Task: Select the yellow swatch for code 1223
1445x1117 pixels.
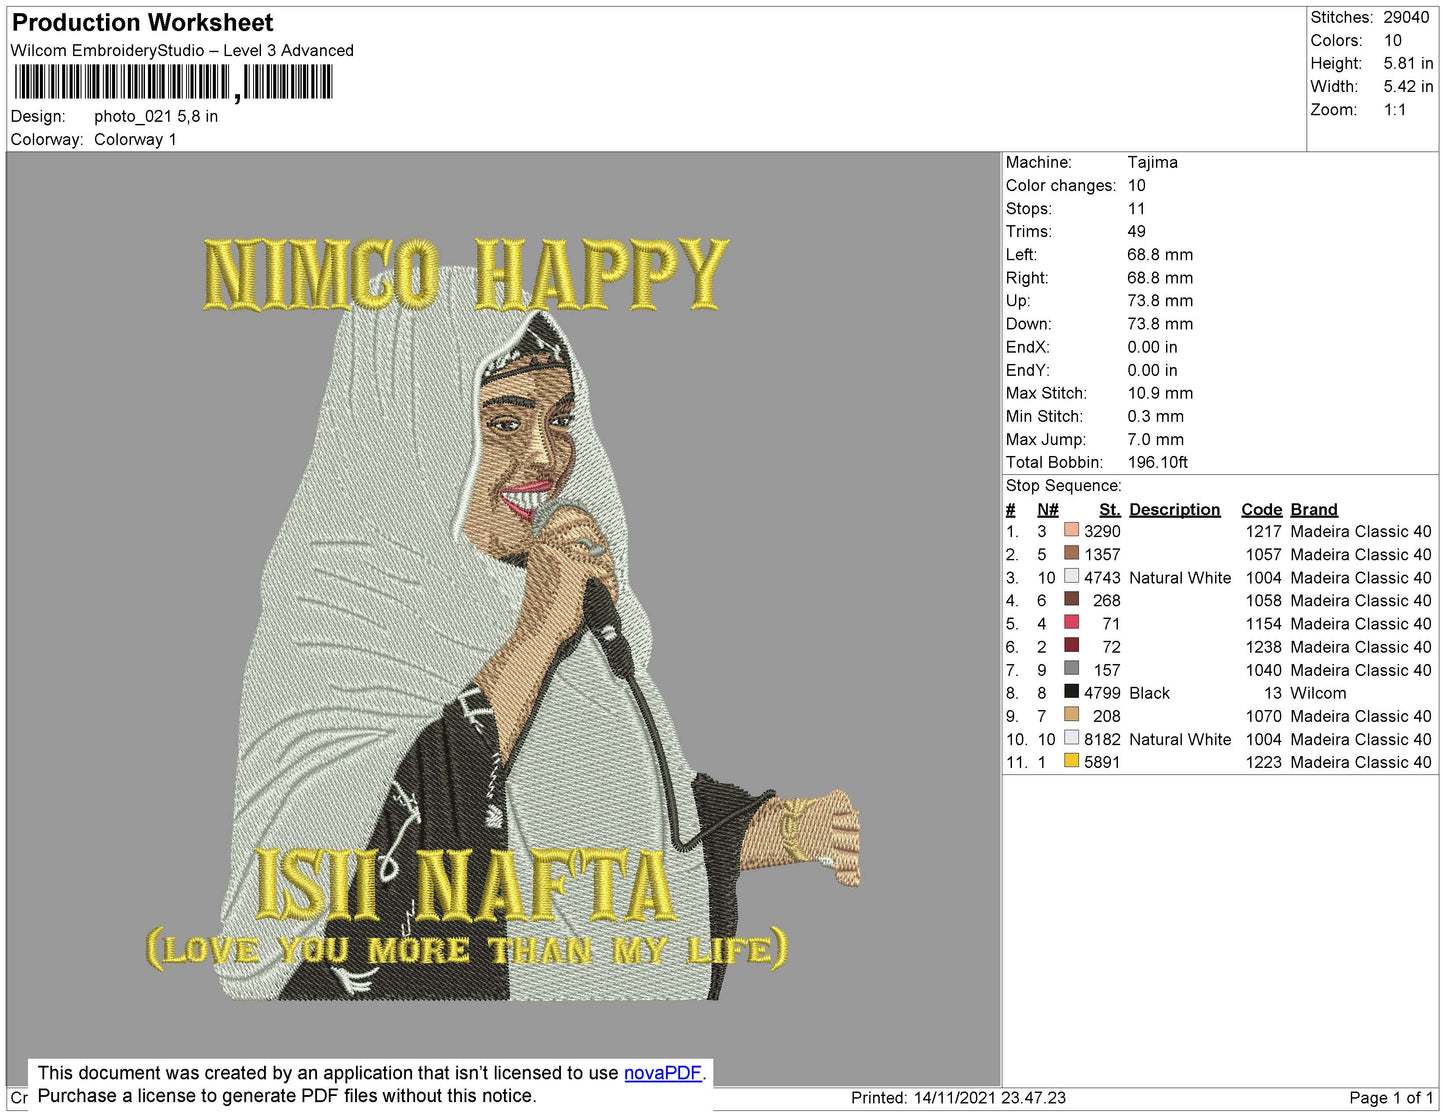Action: click(x=1071, y=761)
